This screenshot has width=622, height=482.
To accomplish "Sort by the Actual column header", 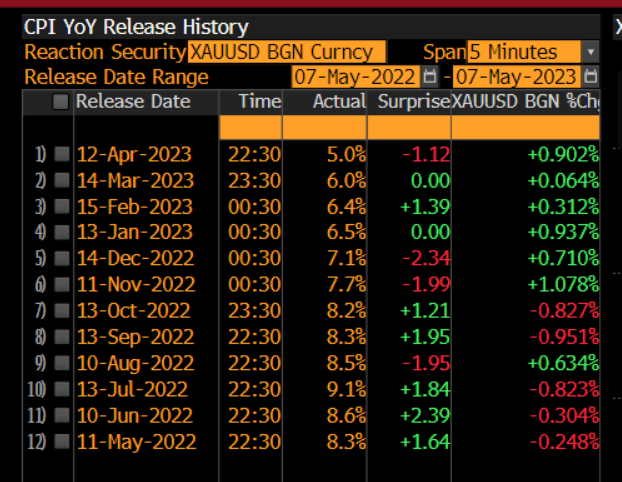I will click(x=331, y=101).
